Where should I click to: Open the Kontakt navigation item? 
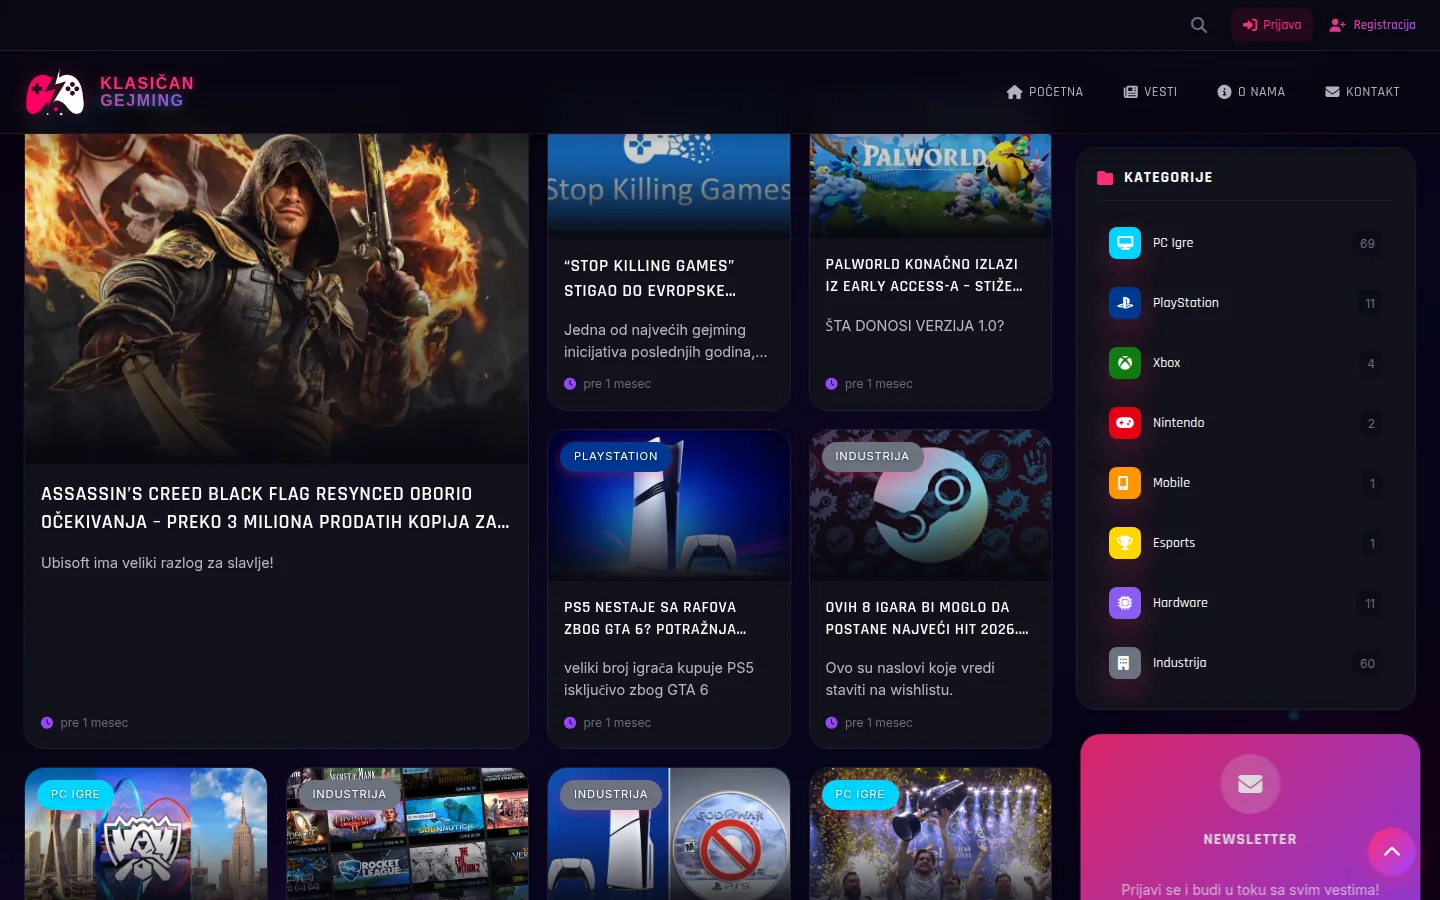click(x=1362, y=92)
